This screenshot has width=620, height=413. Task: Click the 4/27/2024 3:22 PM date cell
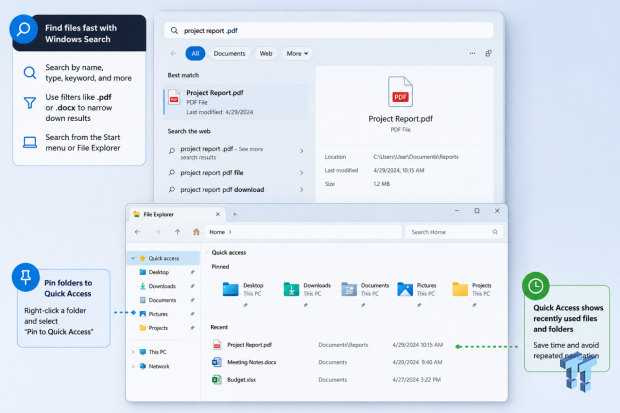coord(417,380)
